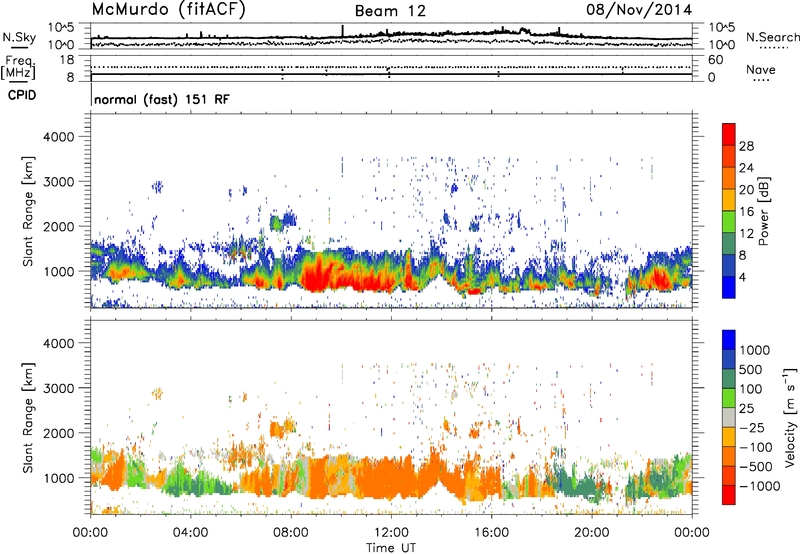
Task: Click the 18 frequency axis value
Action: coord(67,60)
